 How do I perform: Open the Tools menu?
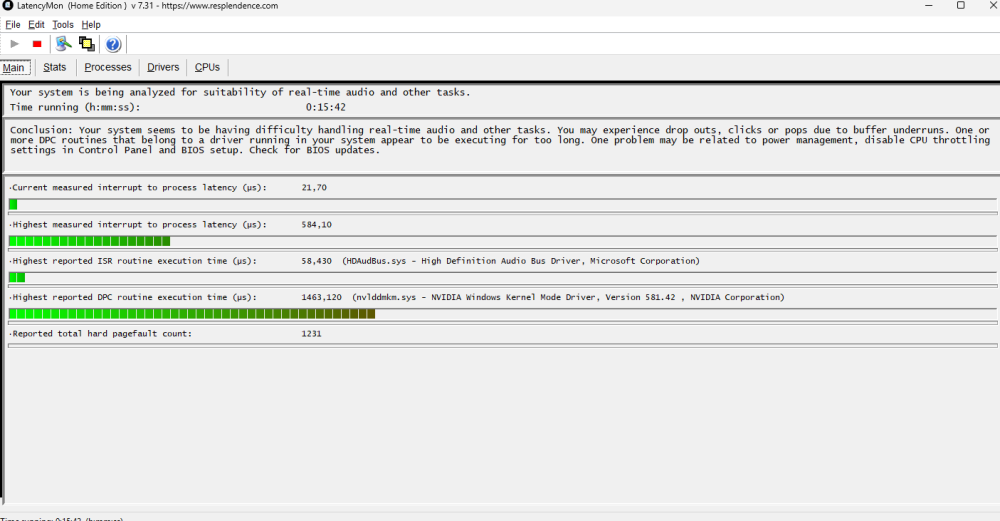coord(63,24)
